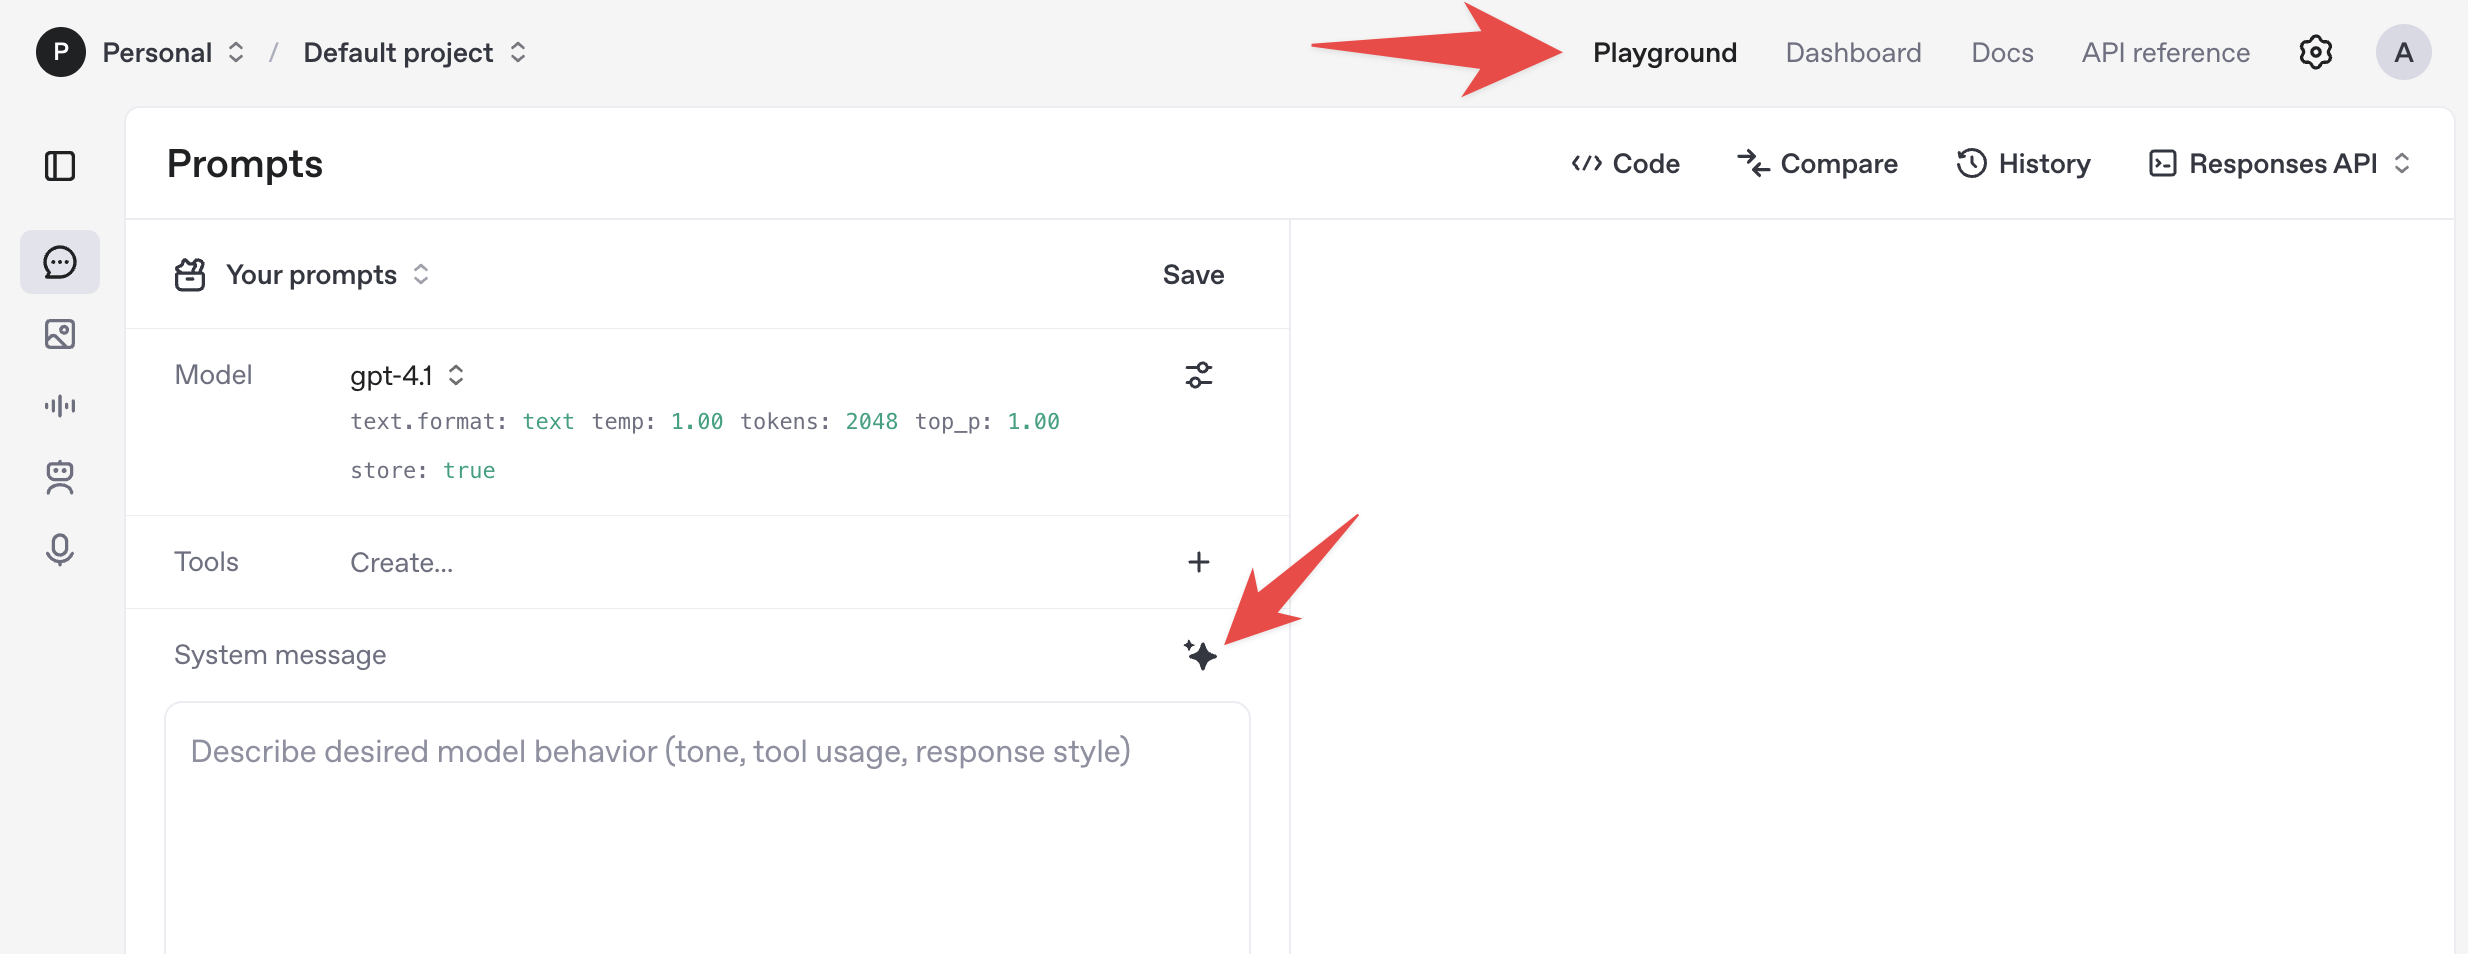The image size is (2468, 954).
Task: Click the Your prompts clapper icon
Action: [190, 275]
